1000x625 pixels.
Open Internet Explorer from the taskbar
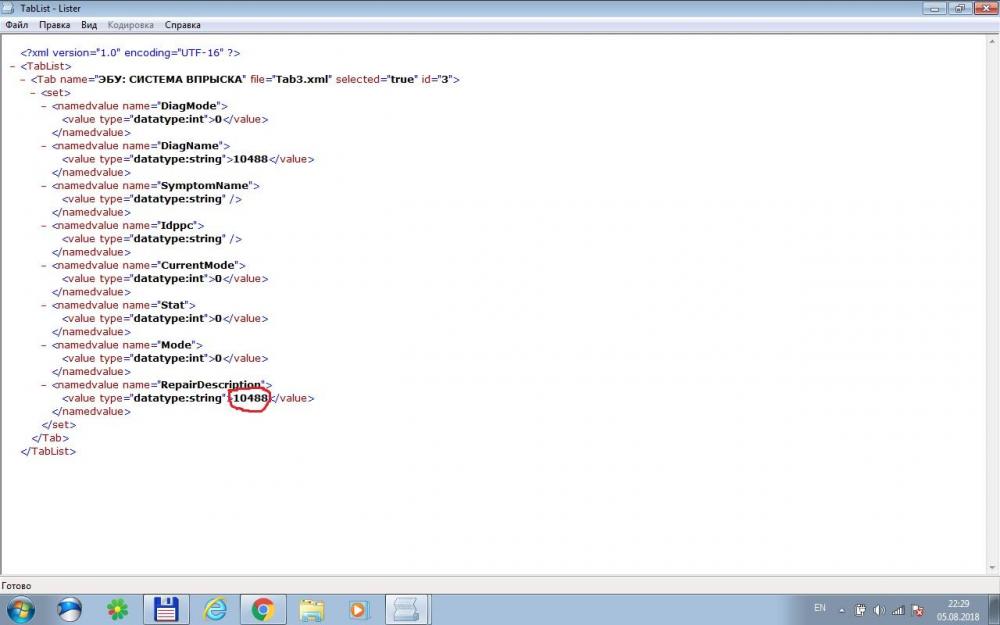coord(214,610)
